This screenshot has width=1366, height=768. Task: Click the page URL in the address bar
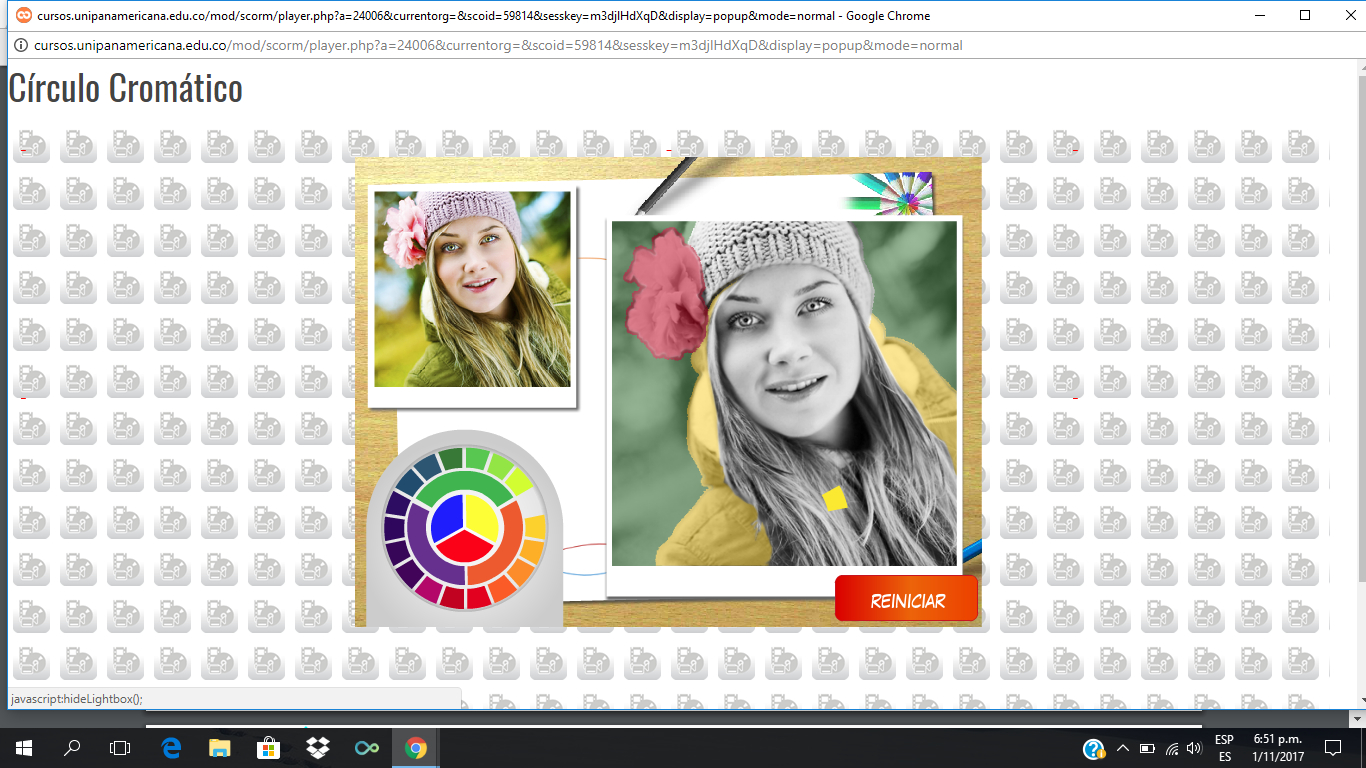[498, 45]
